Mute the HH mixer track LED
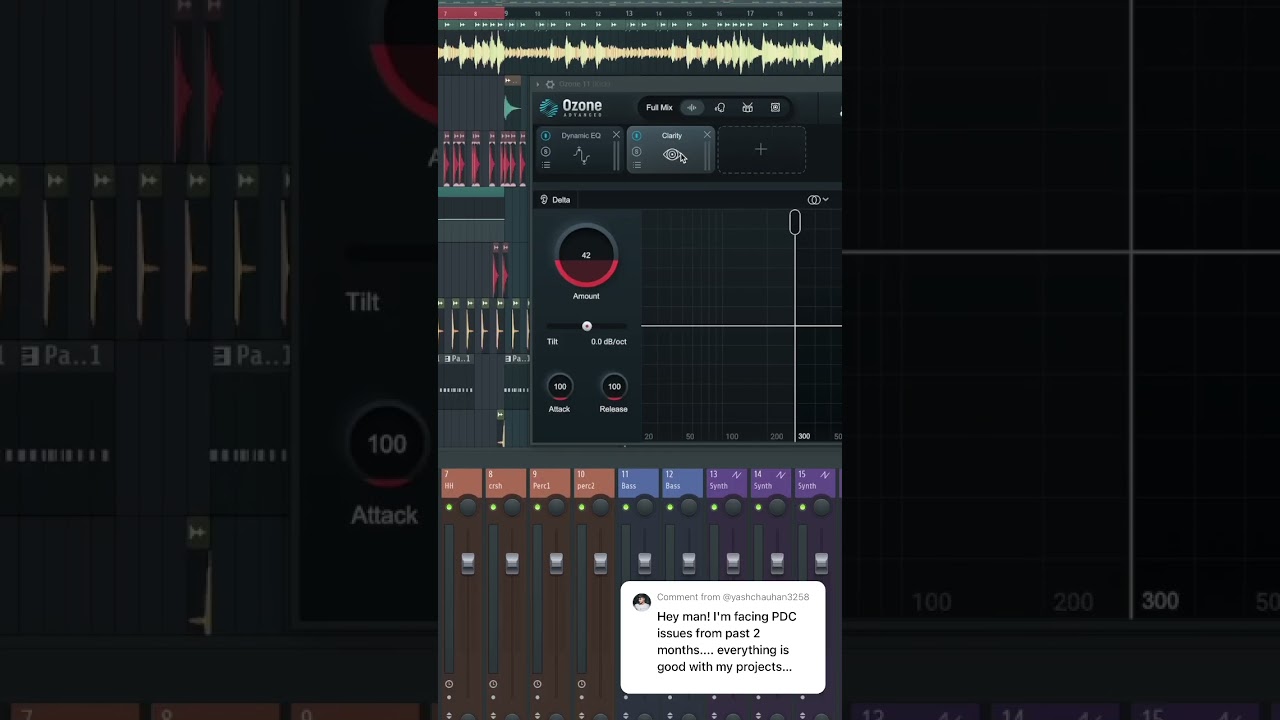The image size is (1280, 720). (x=449, y=507)
